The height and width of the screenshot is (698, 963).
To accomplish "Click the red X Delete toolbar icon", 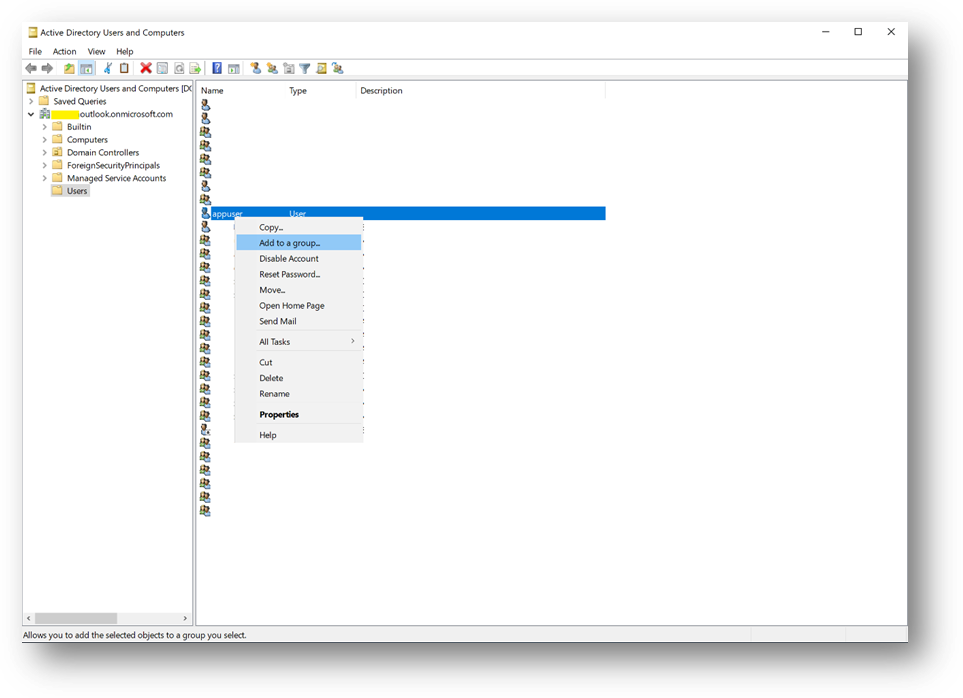I will (x=146, y=68).
